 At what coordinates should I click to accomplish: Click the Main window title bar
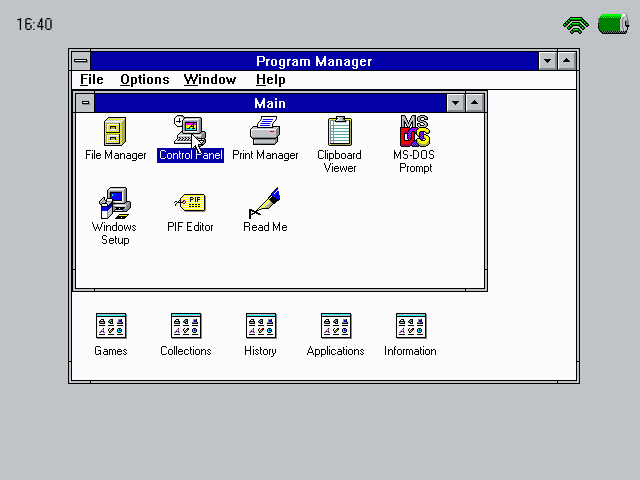[x=270, y=103]
